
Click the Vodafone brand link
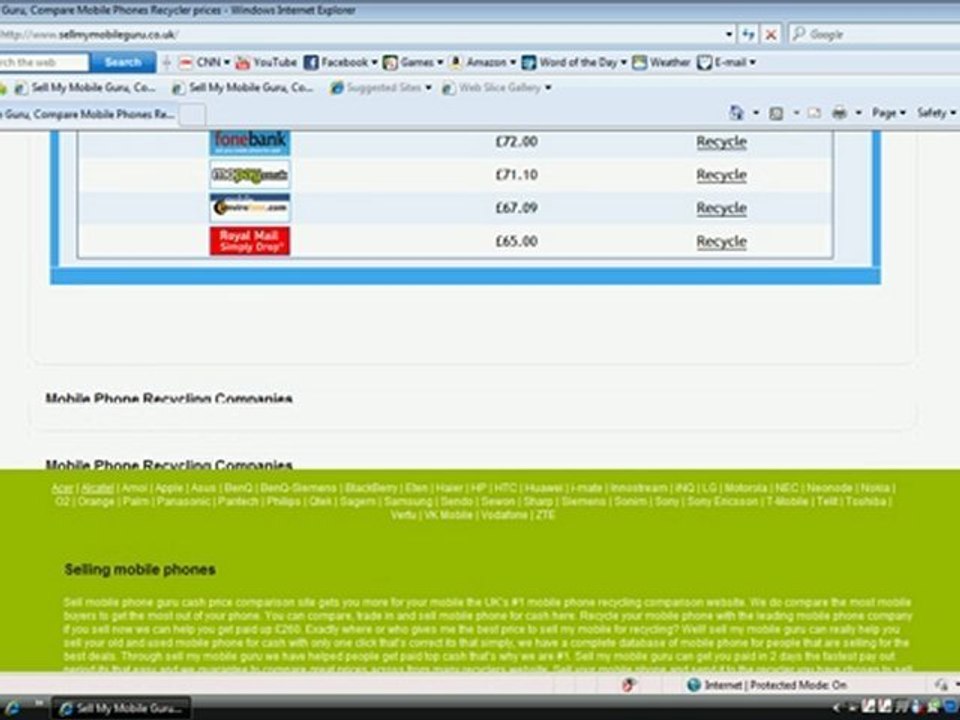504,516
